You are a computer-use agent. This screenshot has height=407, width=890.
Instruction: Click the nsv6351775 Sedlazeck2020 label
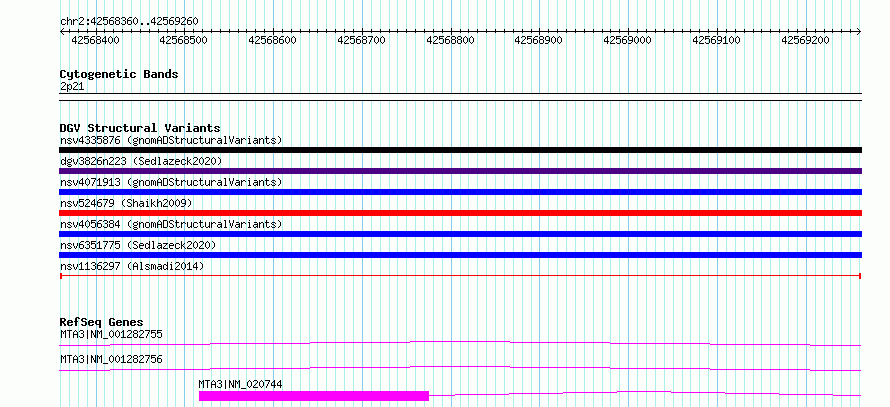pos(138,245)
